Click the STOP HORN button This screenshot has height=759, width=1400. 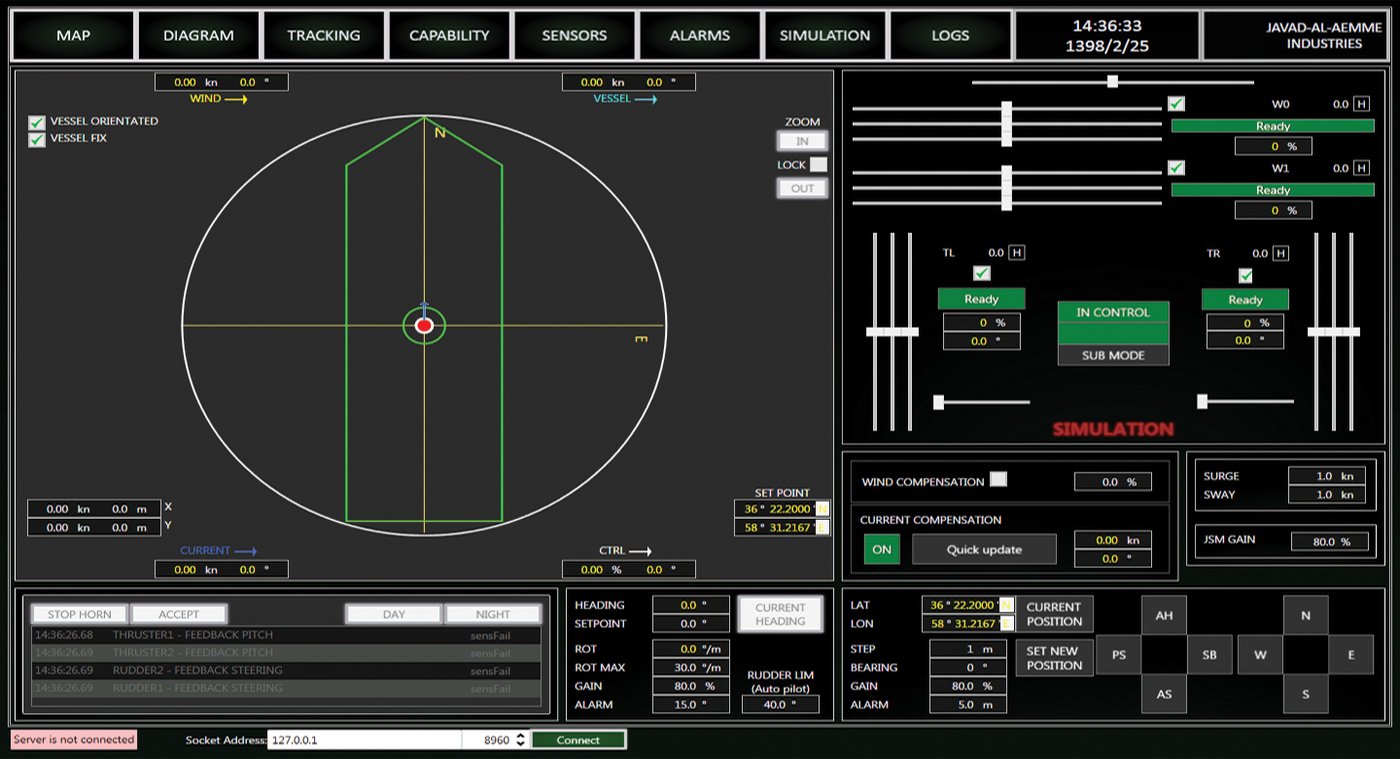coord(79,614)
